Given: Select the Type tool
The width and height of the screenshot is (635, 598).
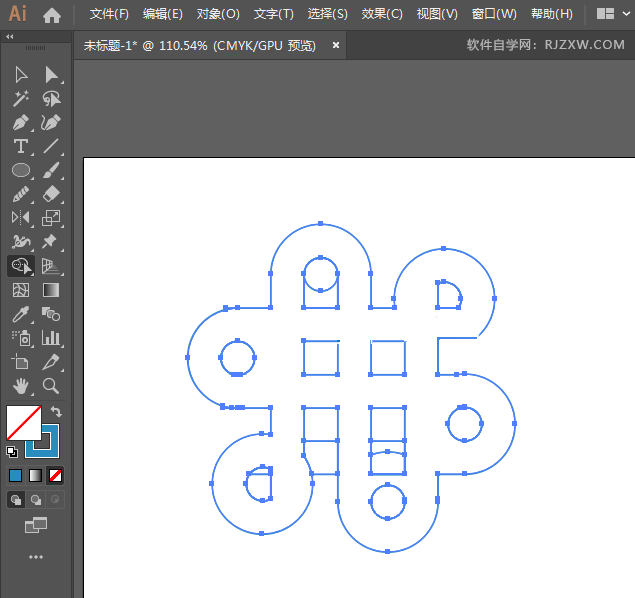Looking at the screenshot, I should pos(20,147).
